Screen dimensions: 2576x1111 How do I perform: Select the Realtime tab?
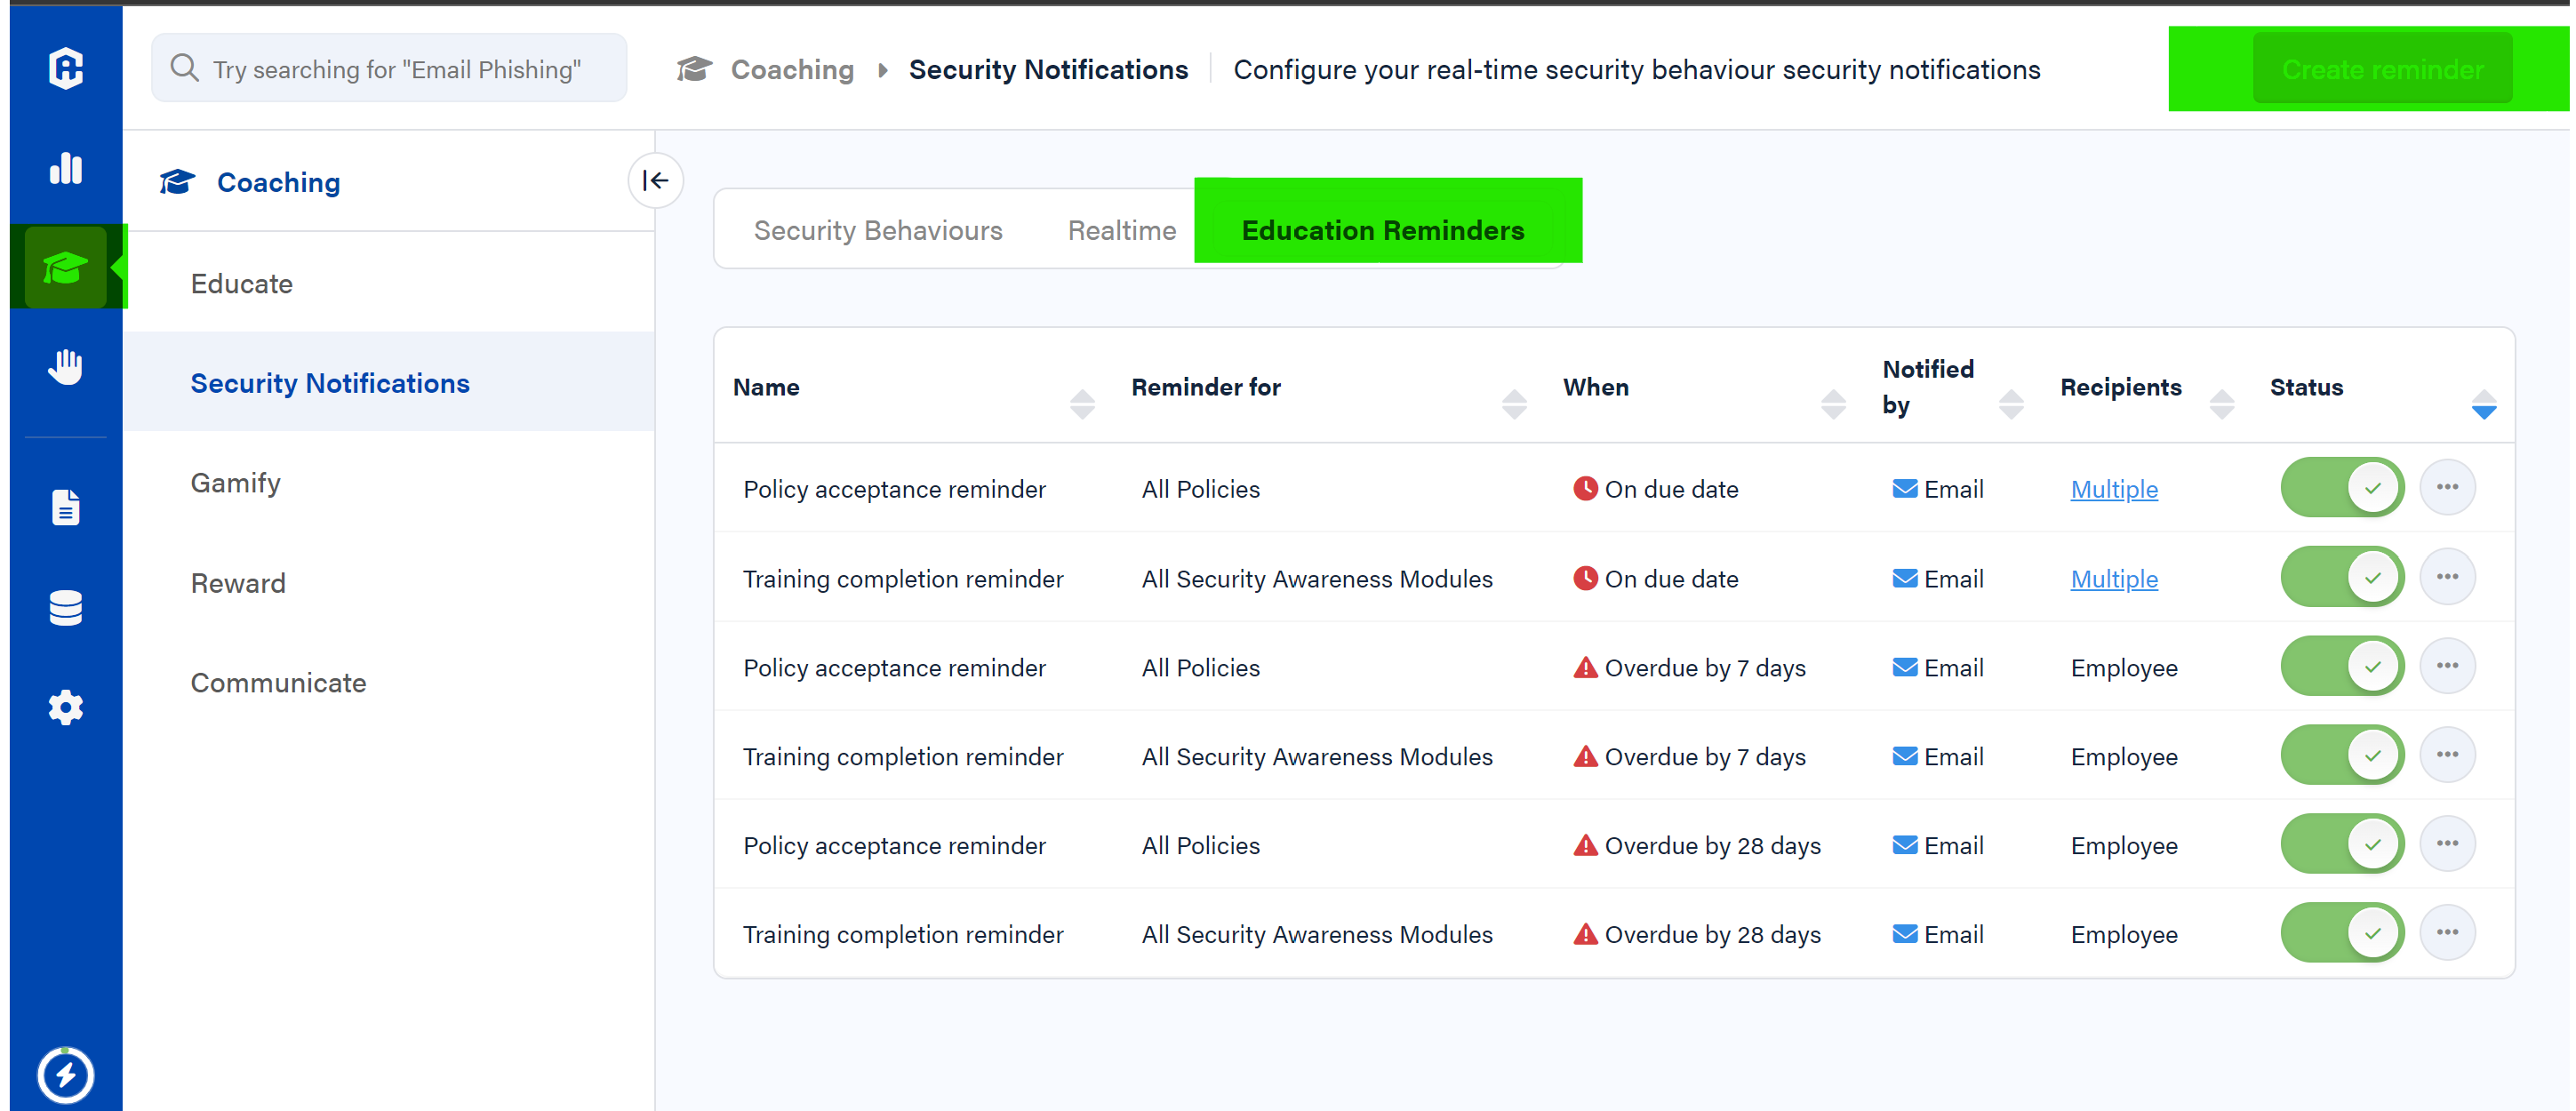pyautogui.click(x=1121, y=230)
